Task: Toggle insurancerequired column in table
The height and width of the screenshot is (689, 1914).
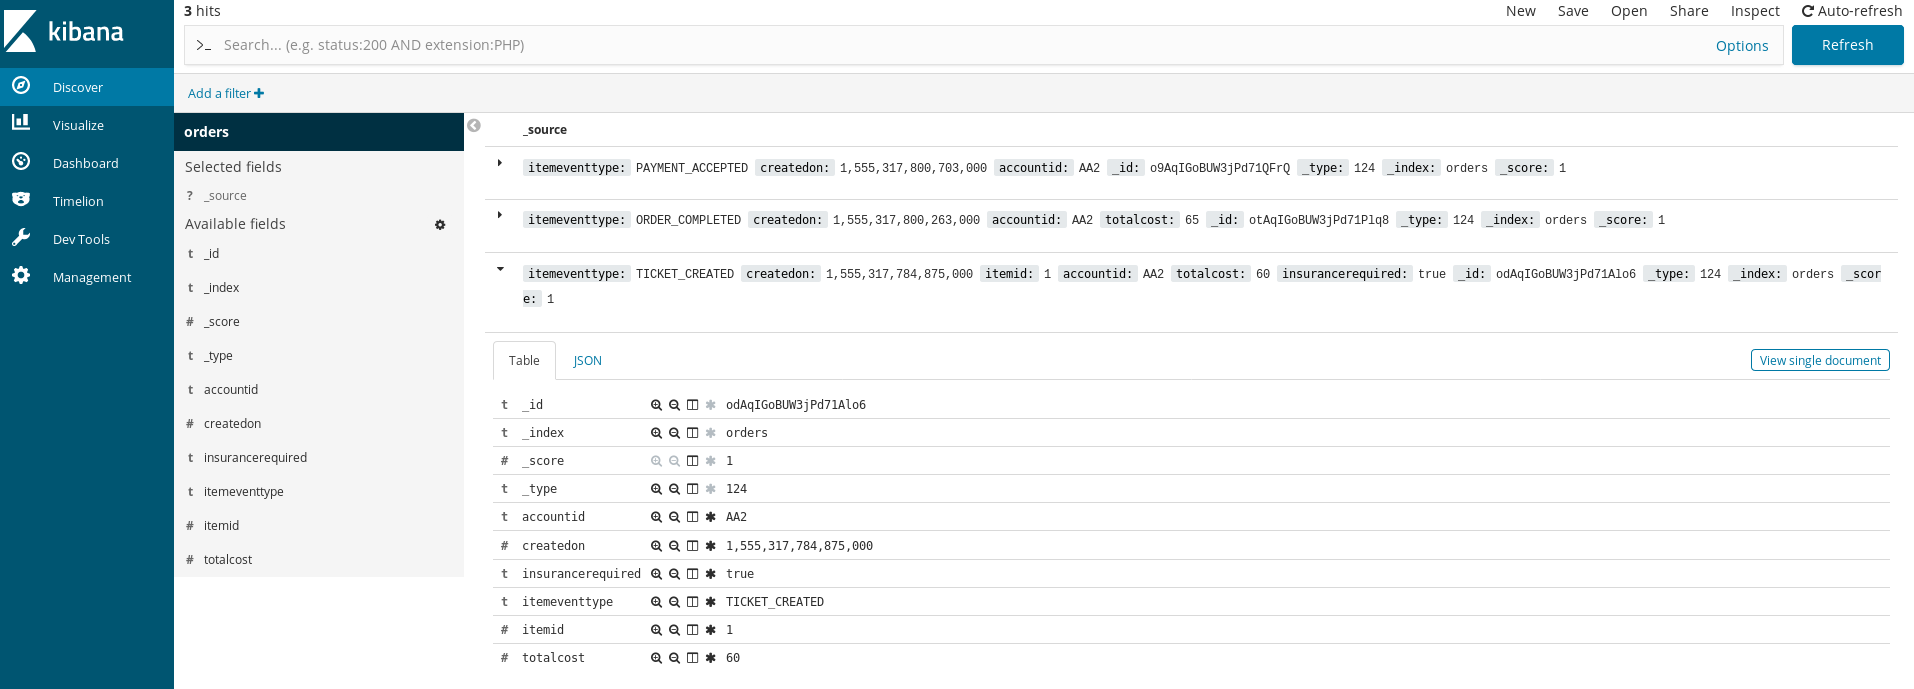Action: click(692, 574)
